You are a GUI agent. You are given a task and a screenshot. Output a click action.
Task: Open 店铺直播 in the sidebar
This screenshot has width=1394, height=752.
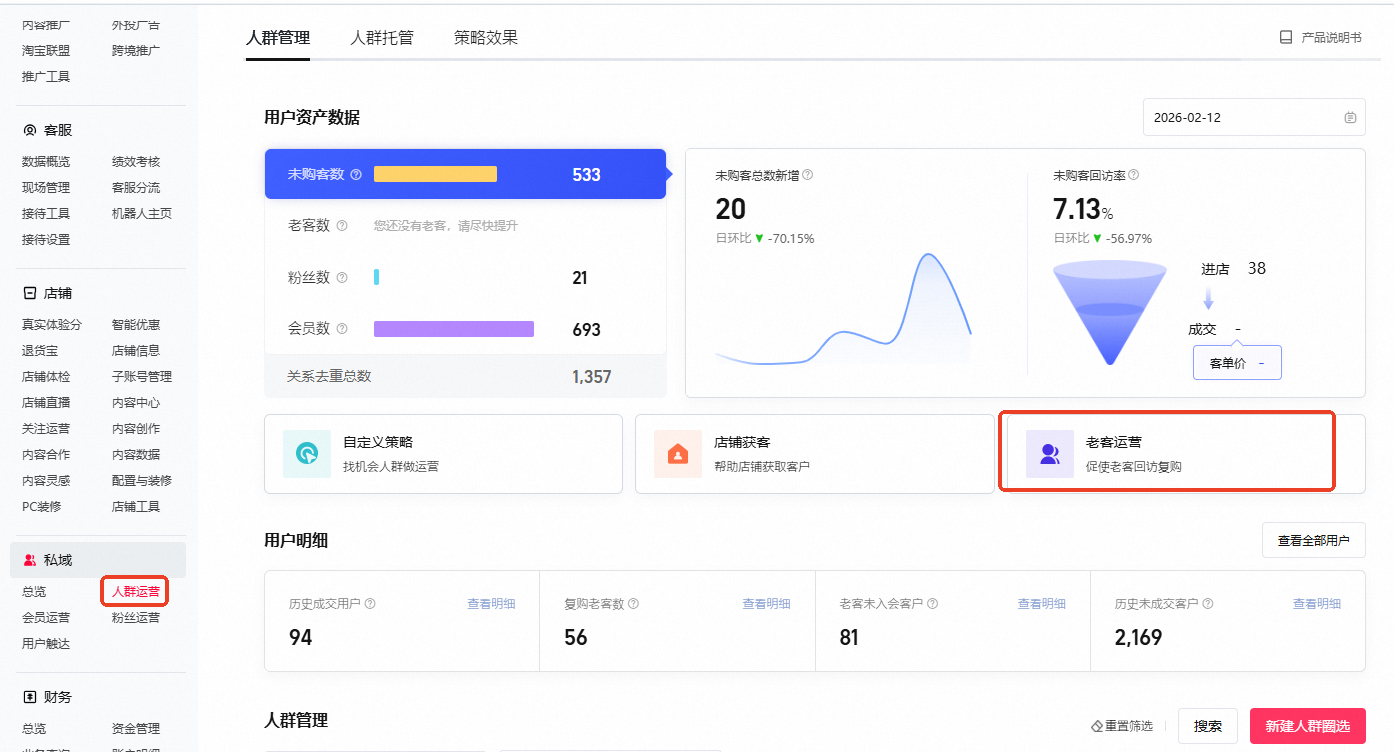click(46, 403)
